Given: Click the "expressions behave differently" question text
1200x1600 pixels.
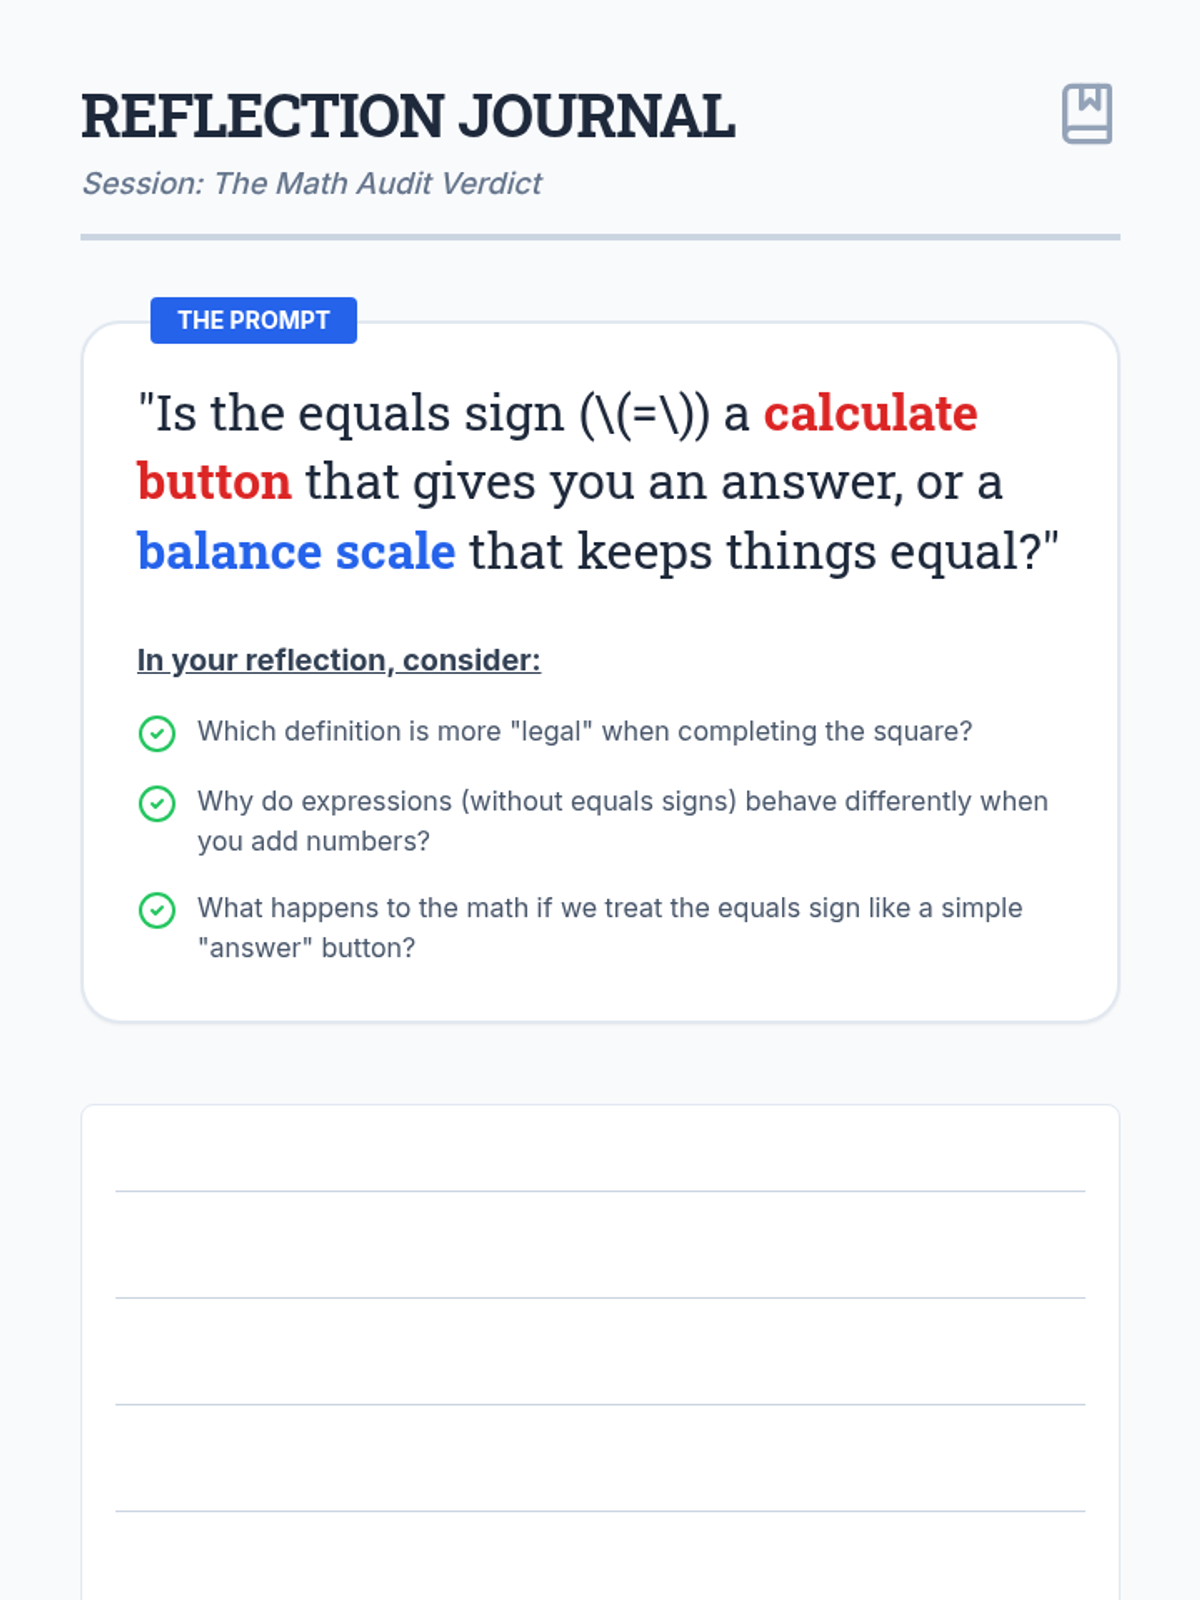Looking at the screenshot, I should click(622, 820).
